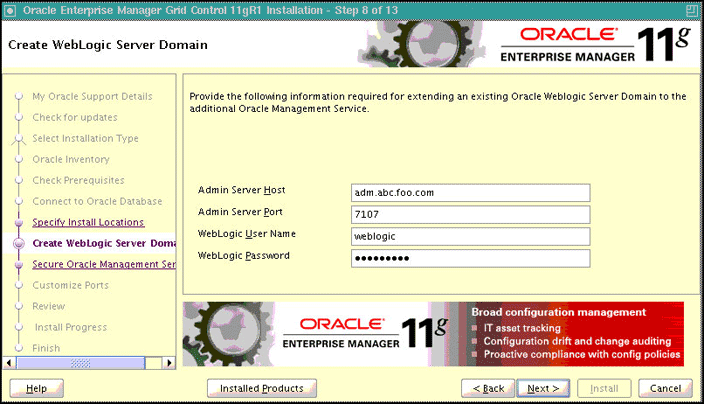Screen dimensions: 704x404
Task: Click the Admin Server Host label
Action: pos(242,190)
